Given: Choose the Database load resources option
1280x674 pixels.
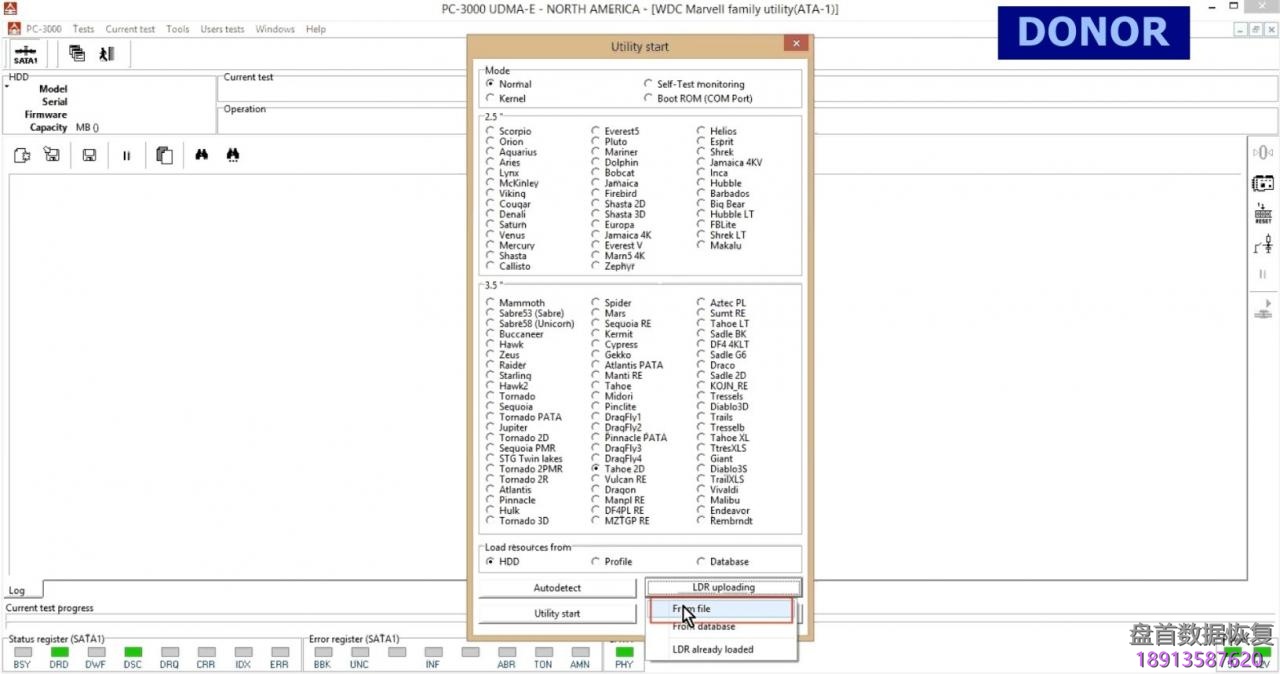Looking at the screenshot, I should [x=701, y=562].
